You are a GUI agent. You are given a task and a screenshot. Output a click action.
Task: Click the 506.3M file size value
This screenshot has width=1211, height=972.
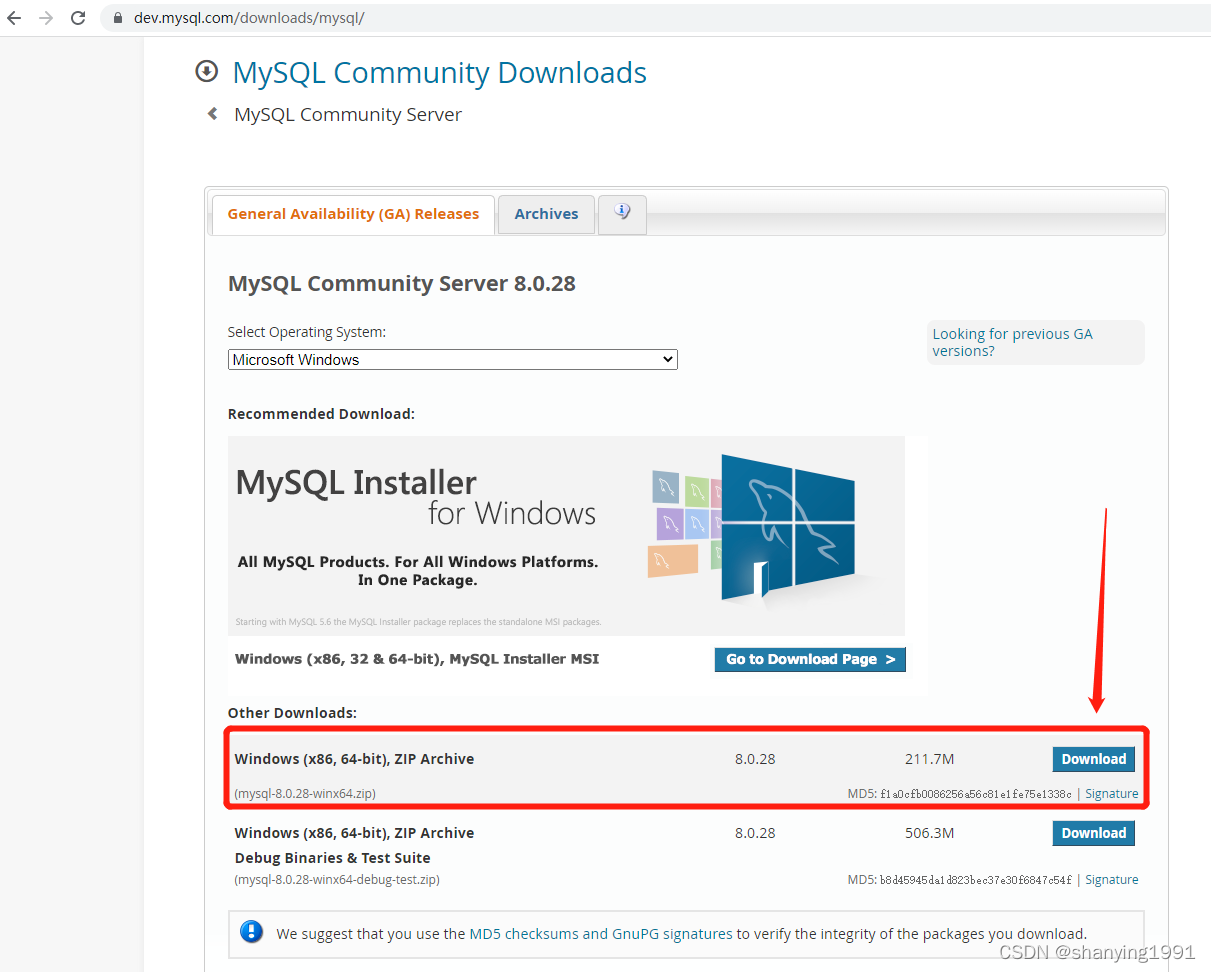click(x=930, y=833)
